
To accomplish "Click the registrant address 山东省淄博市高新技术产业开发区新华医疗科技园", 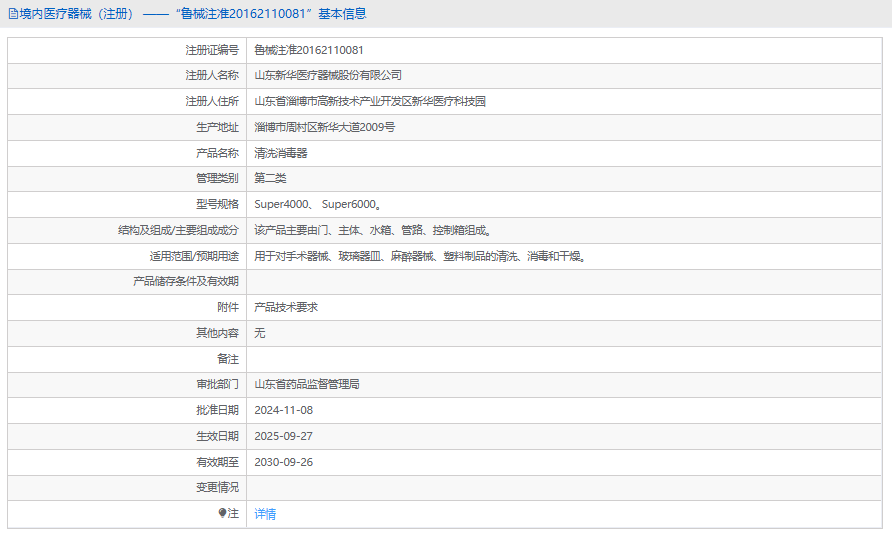I will tap(370, 101).
